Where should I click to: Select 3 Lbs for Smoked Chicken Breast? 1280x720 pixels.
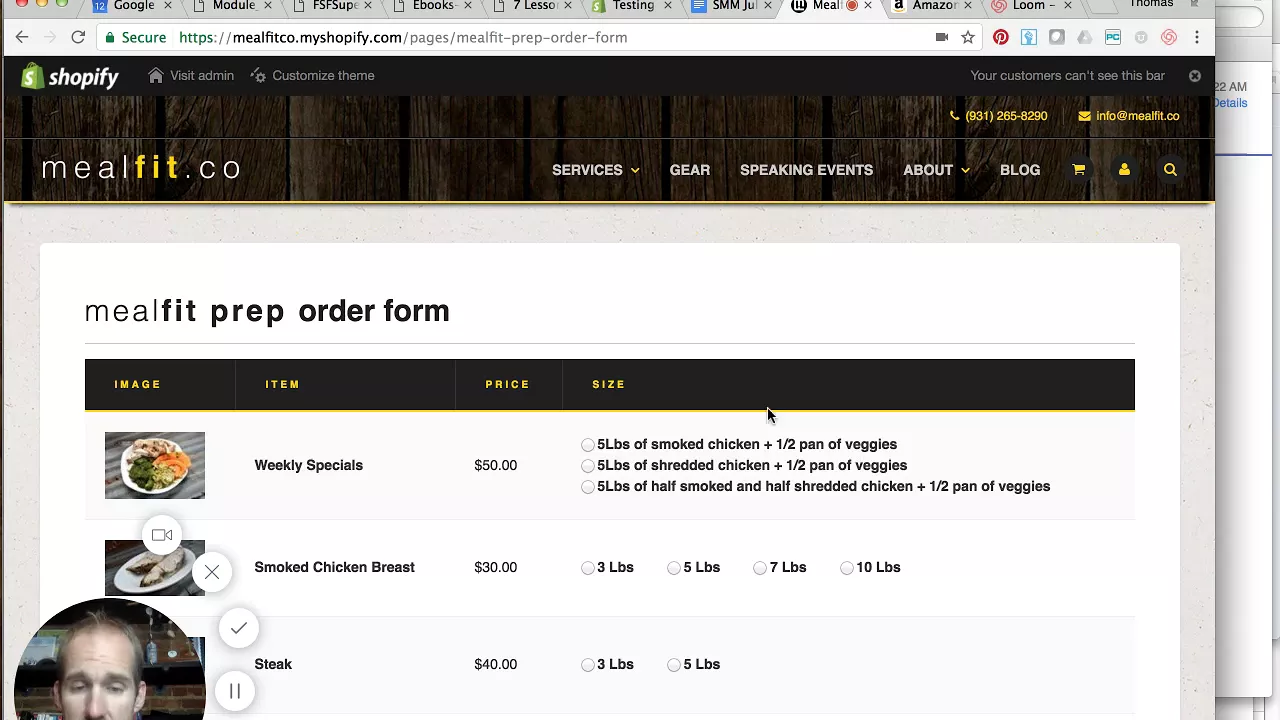point(588,568)
